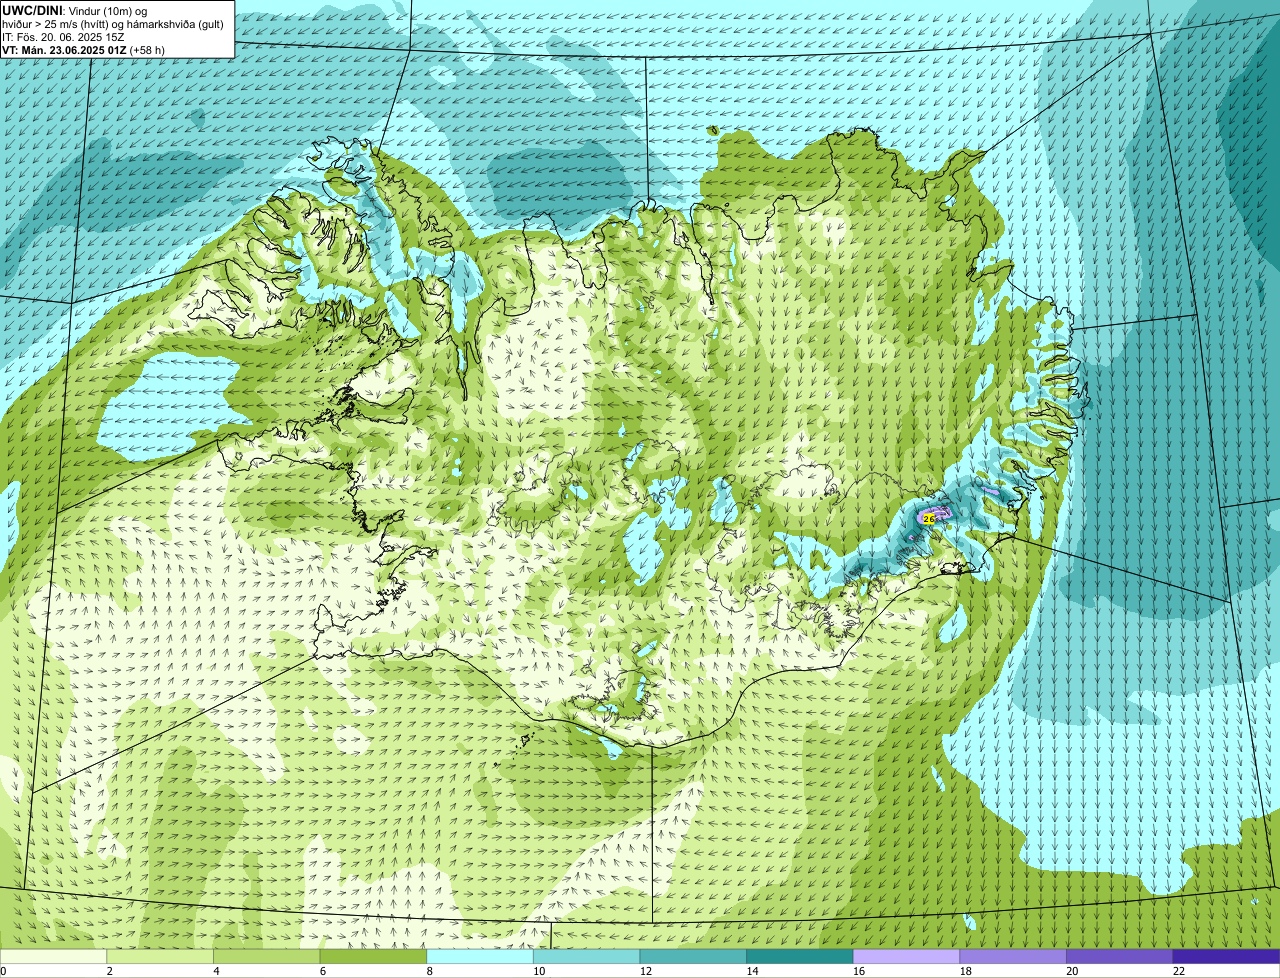Image resolution: width=1280 pixels, height=978 pixels.
Task: Click the 14–16 m/s dark teal legend swatch
Action: [x=800, y=956]
